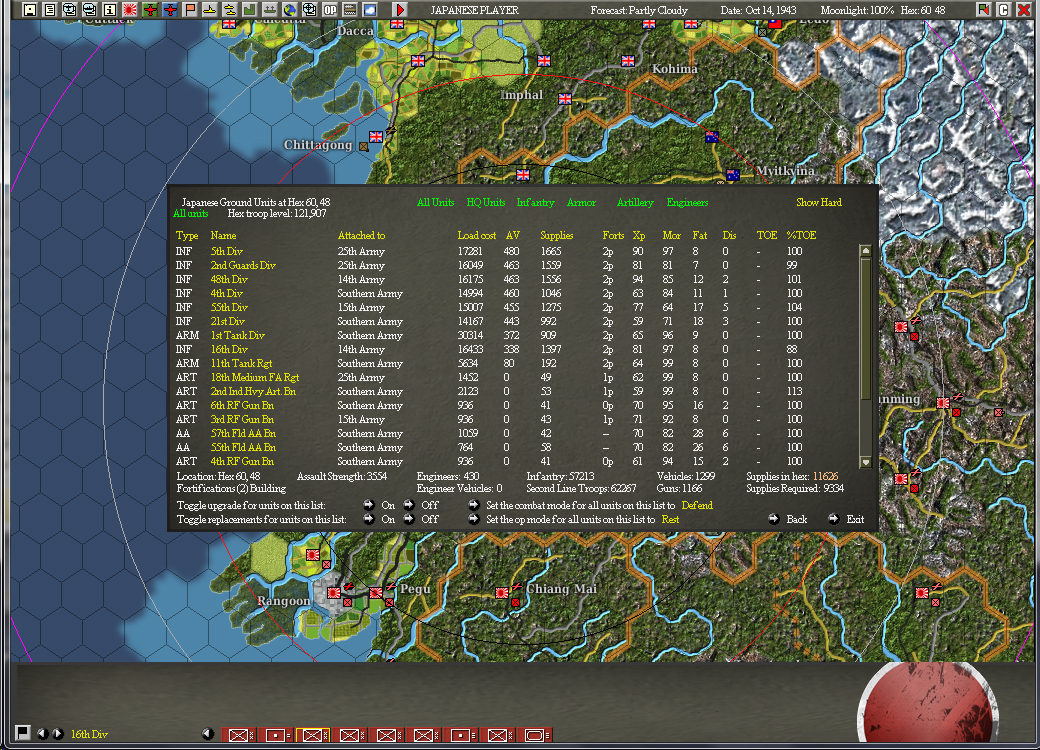Open the document list icon in top toolbar

click(x=50, y=9)
